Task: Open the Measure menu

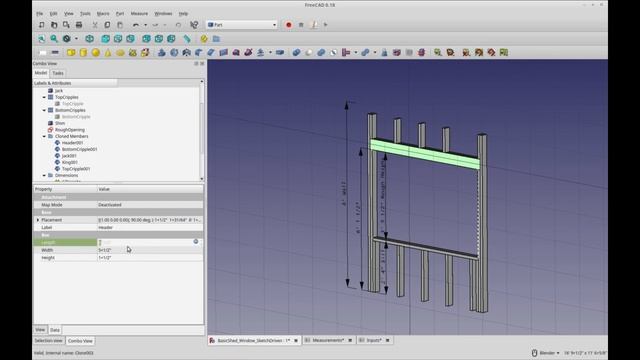Action: (x=139, y=13)
